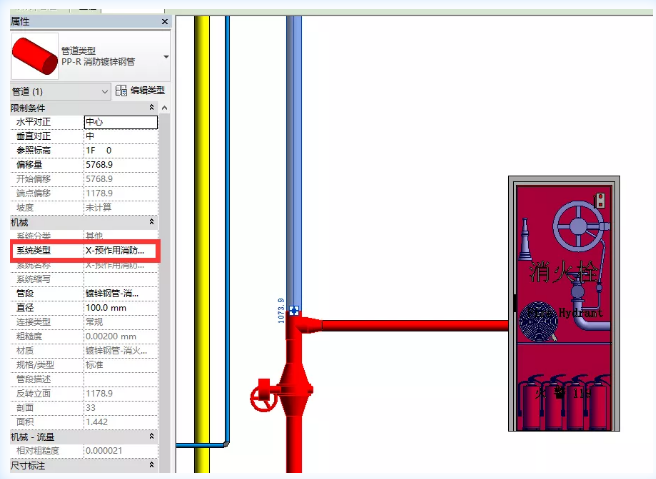Click the 连接类型 value 常规
656x479 pixels.
click(x=121, y=322)
